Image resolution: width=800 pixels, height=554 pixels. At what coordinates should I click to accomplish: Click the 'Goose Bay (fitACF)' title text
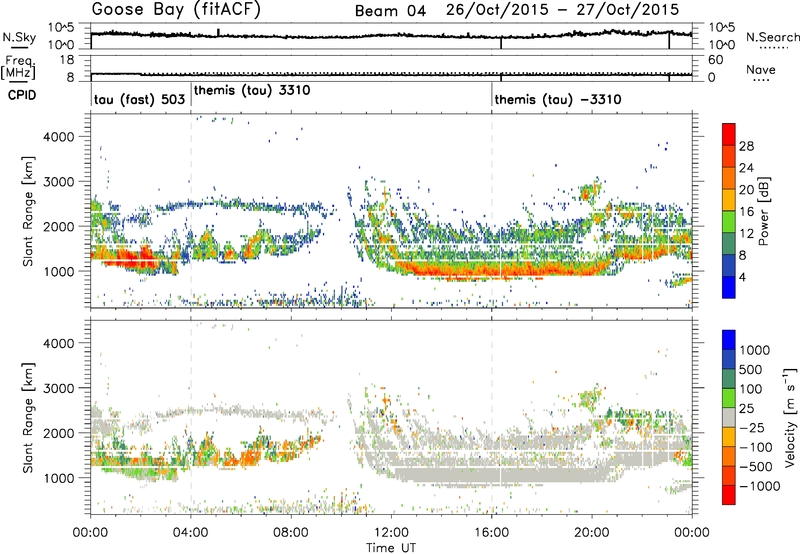(x=176, y=10)
